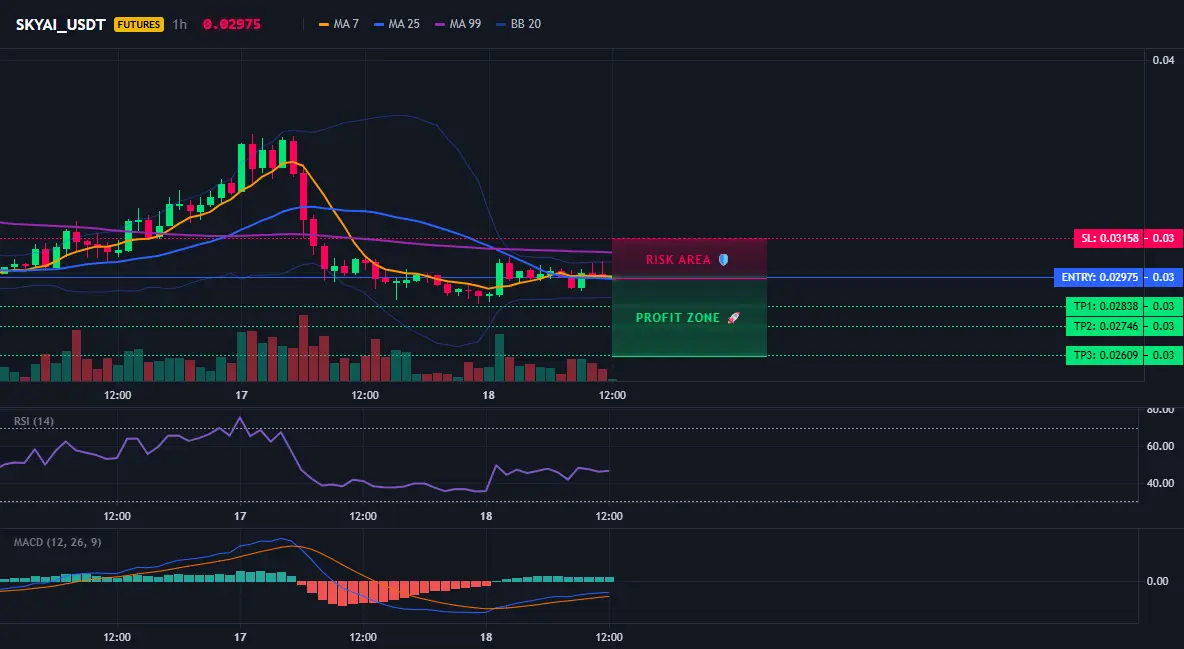Click the MA 99 legend entry
Image resolution: width=1184 pixels, height=649 pixels.
458,24
